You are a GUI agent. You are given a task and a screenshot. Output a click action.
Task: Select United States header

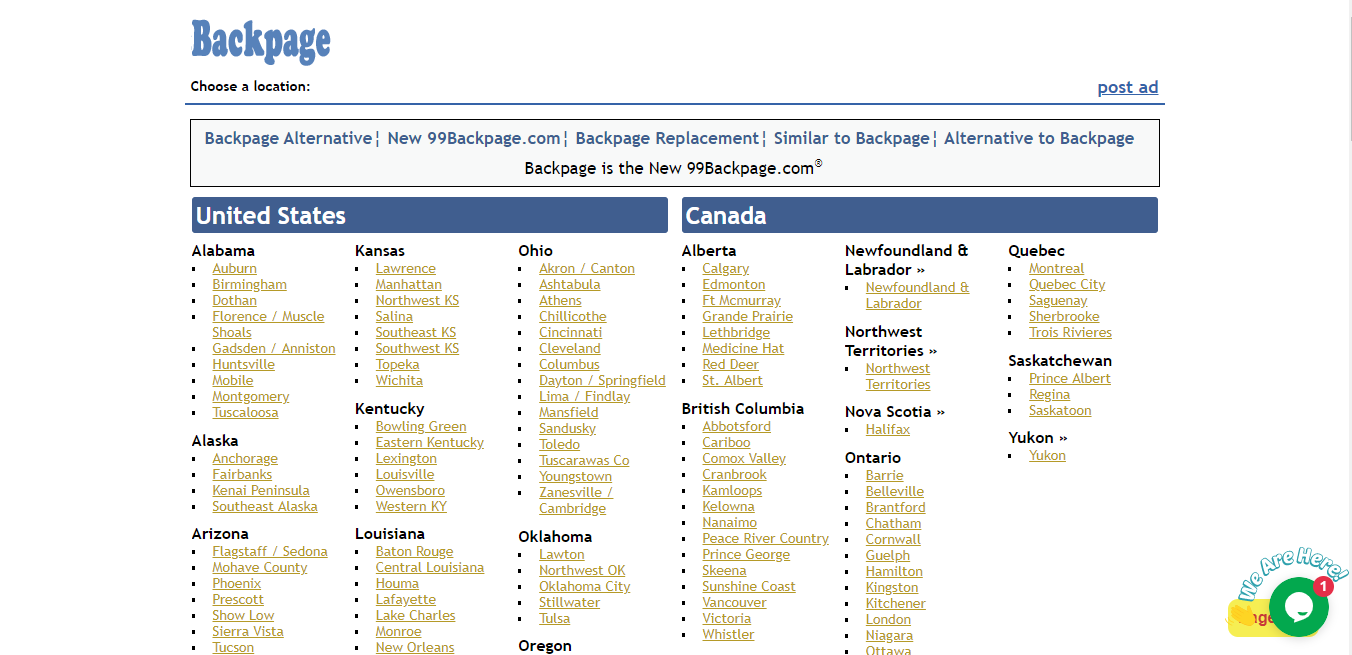click(430, 215)
